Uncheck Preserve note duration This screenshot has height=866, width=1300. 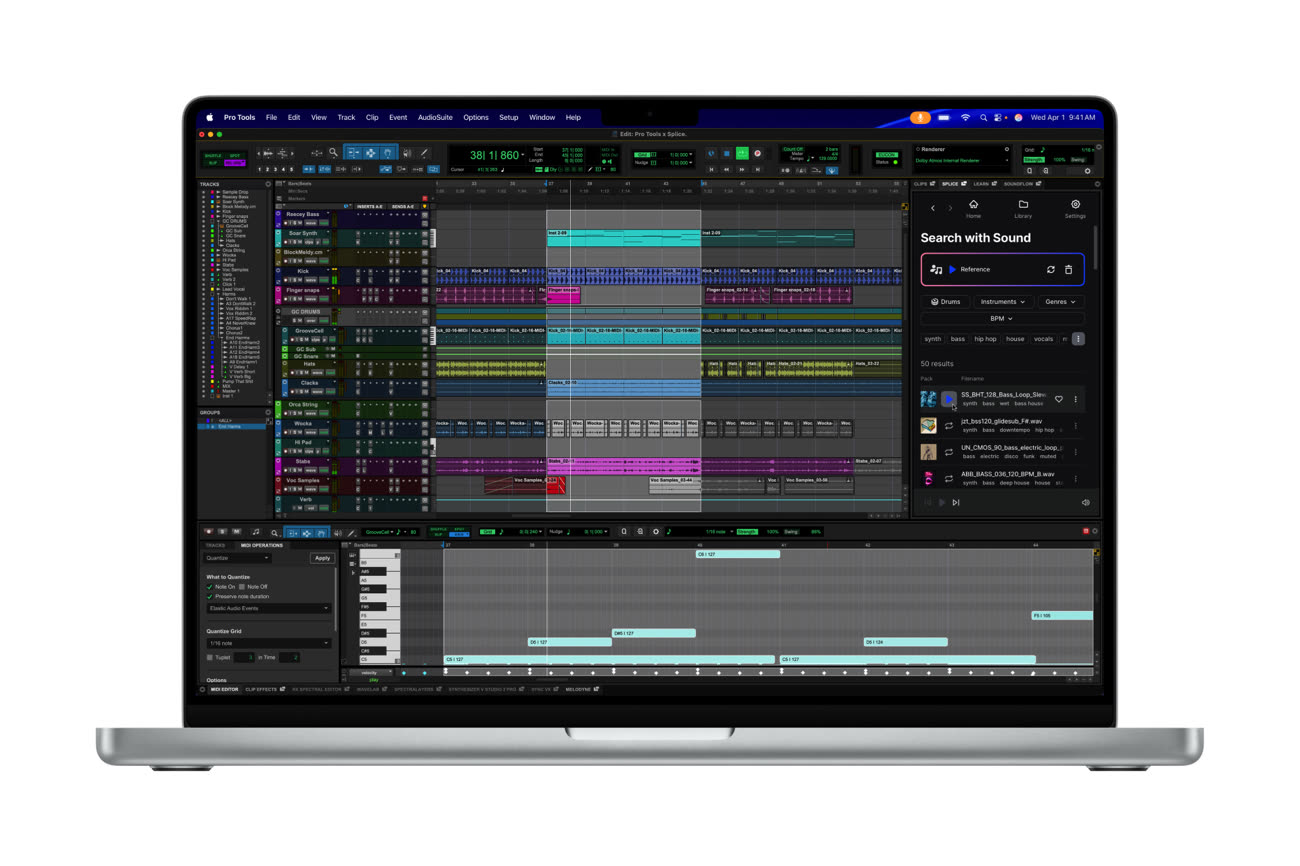[210, 596]
